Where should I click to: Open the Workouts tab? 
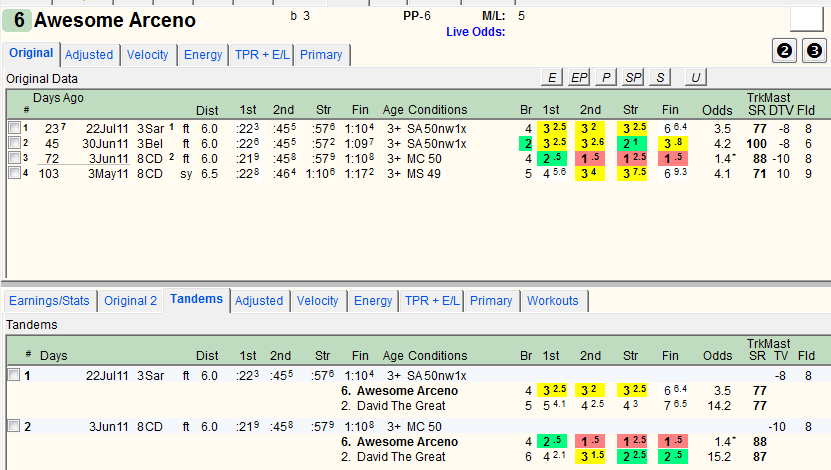[553, 300]
